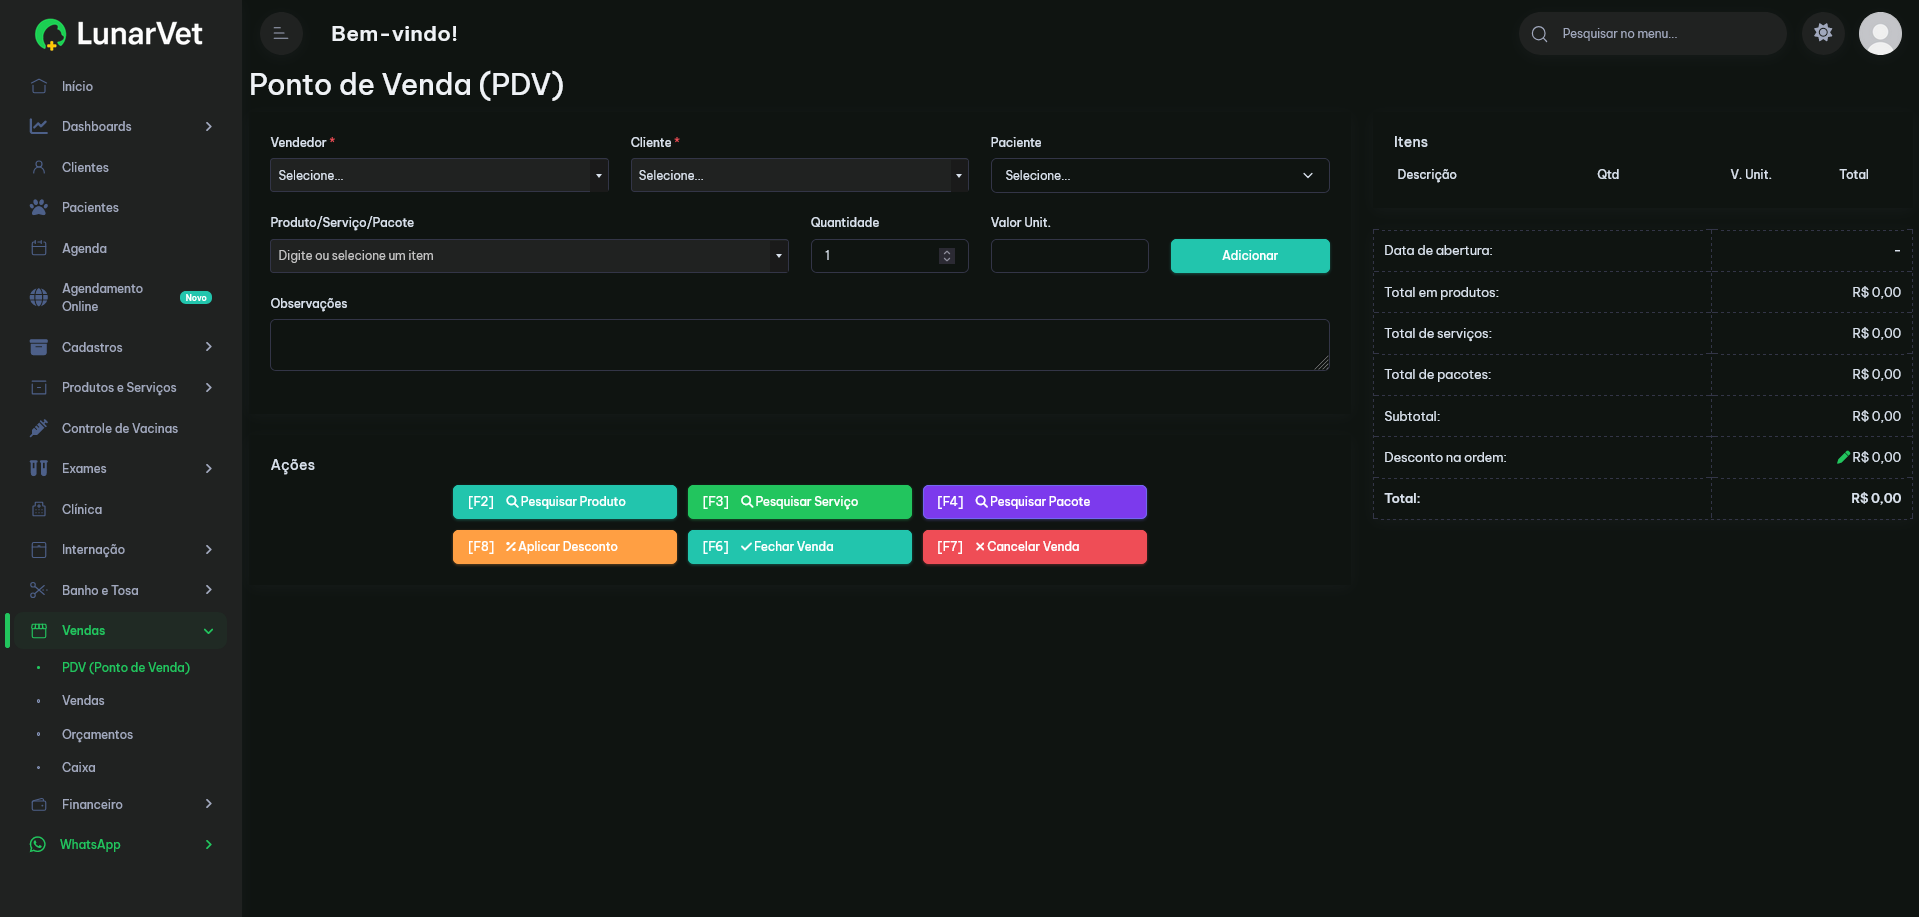Click the Internação icon
The height and width of the screenshot is (917, 1920).
coord(39,549)
